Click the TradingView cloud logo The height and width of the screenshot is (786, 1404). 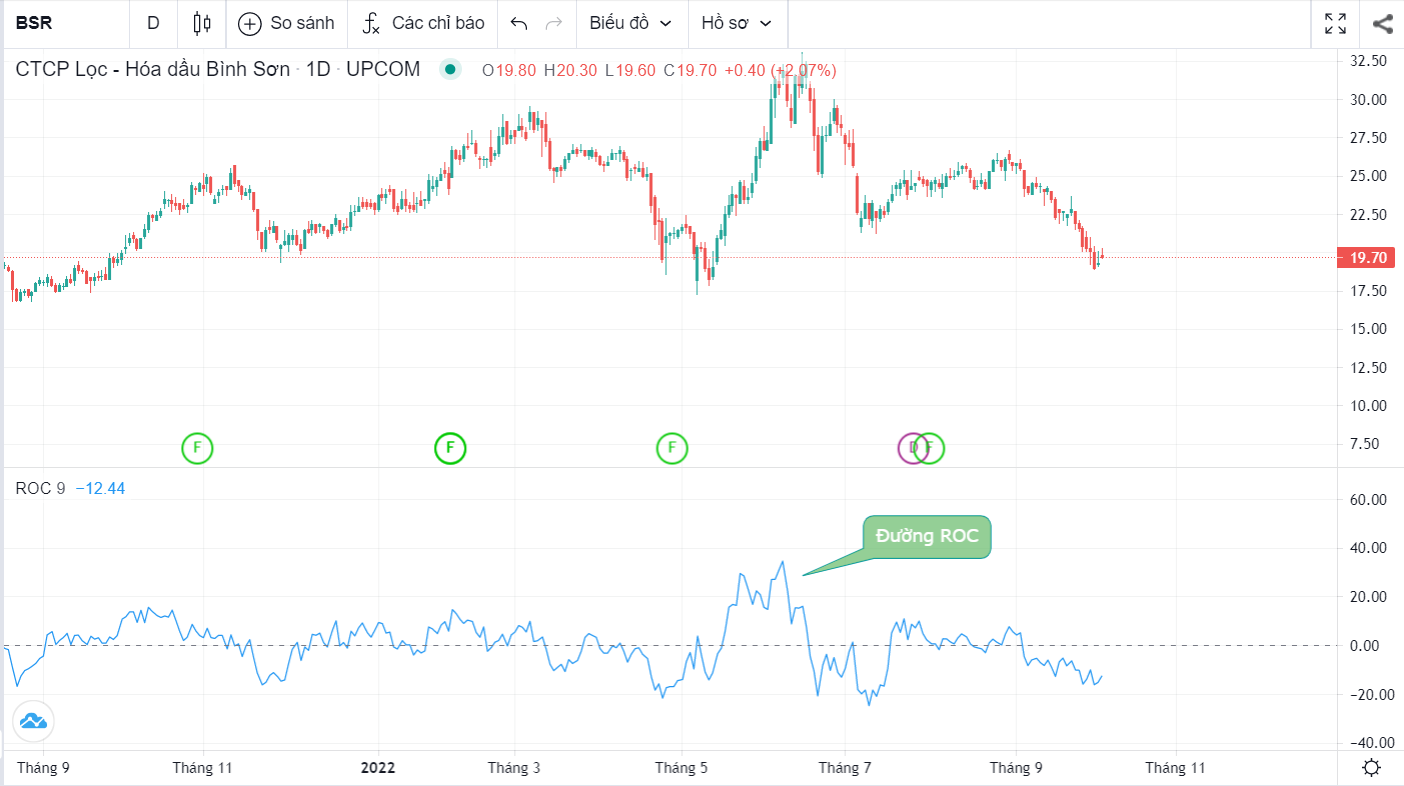[33, 721]
